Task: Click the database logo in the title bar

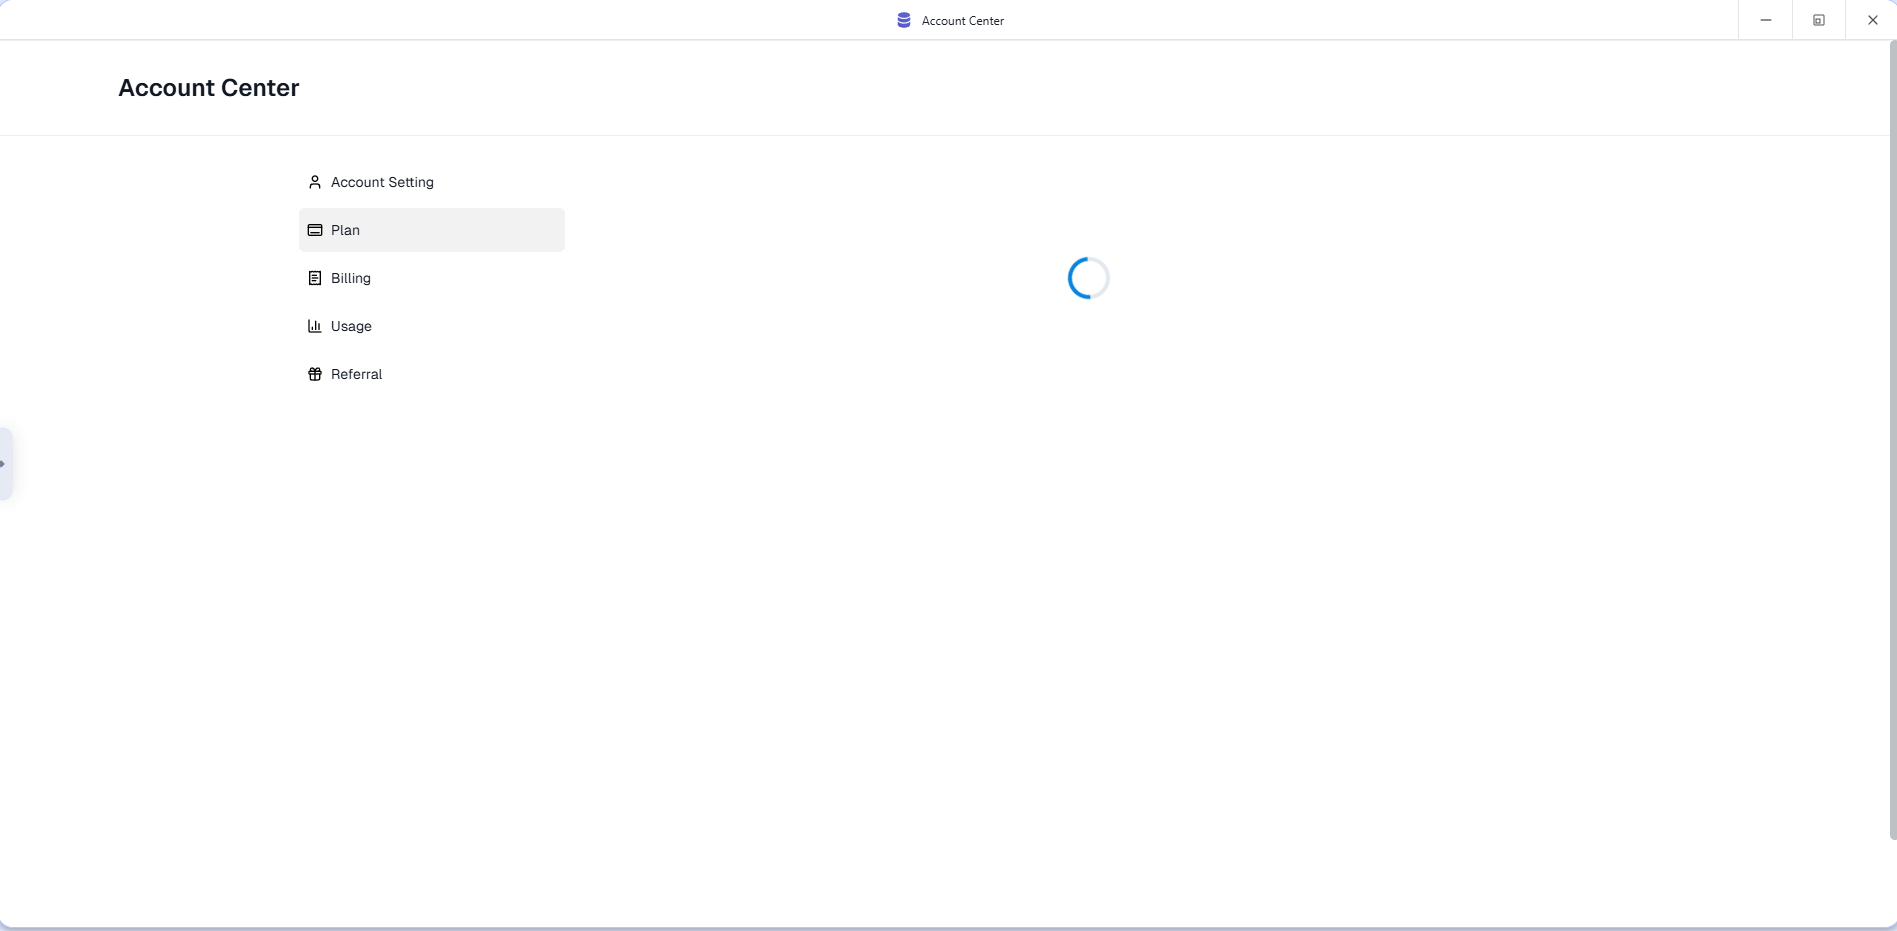Action: [x=903, y=20]
